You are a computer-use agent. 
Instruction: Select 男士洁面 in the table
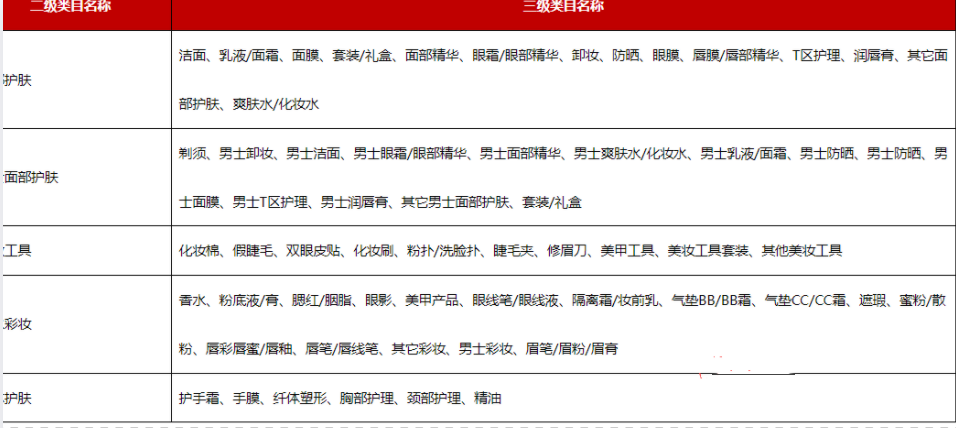click(313, 153)
